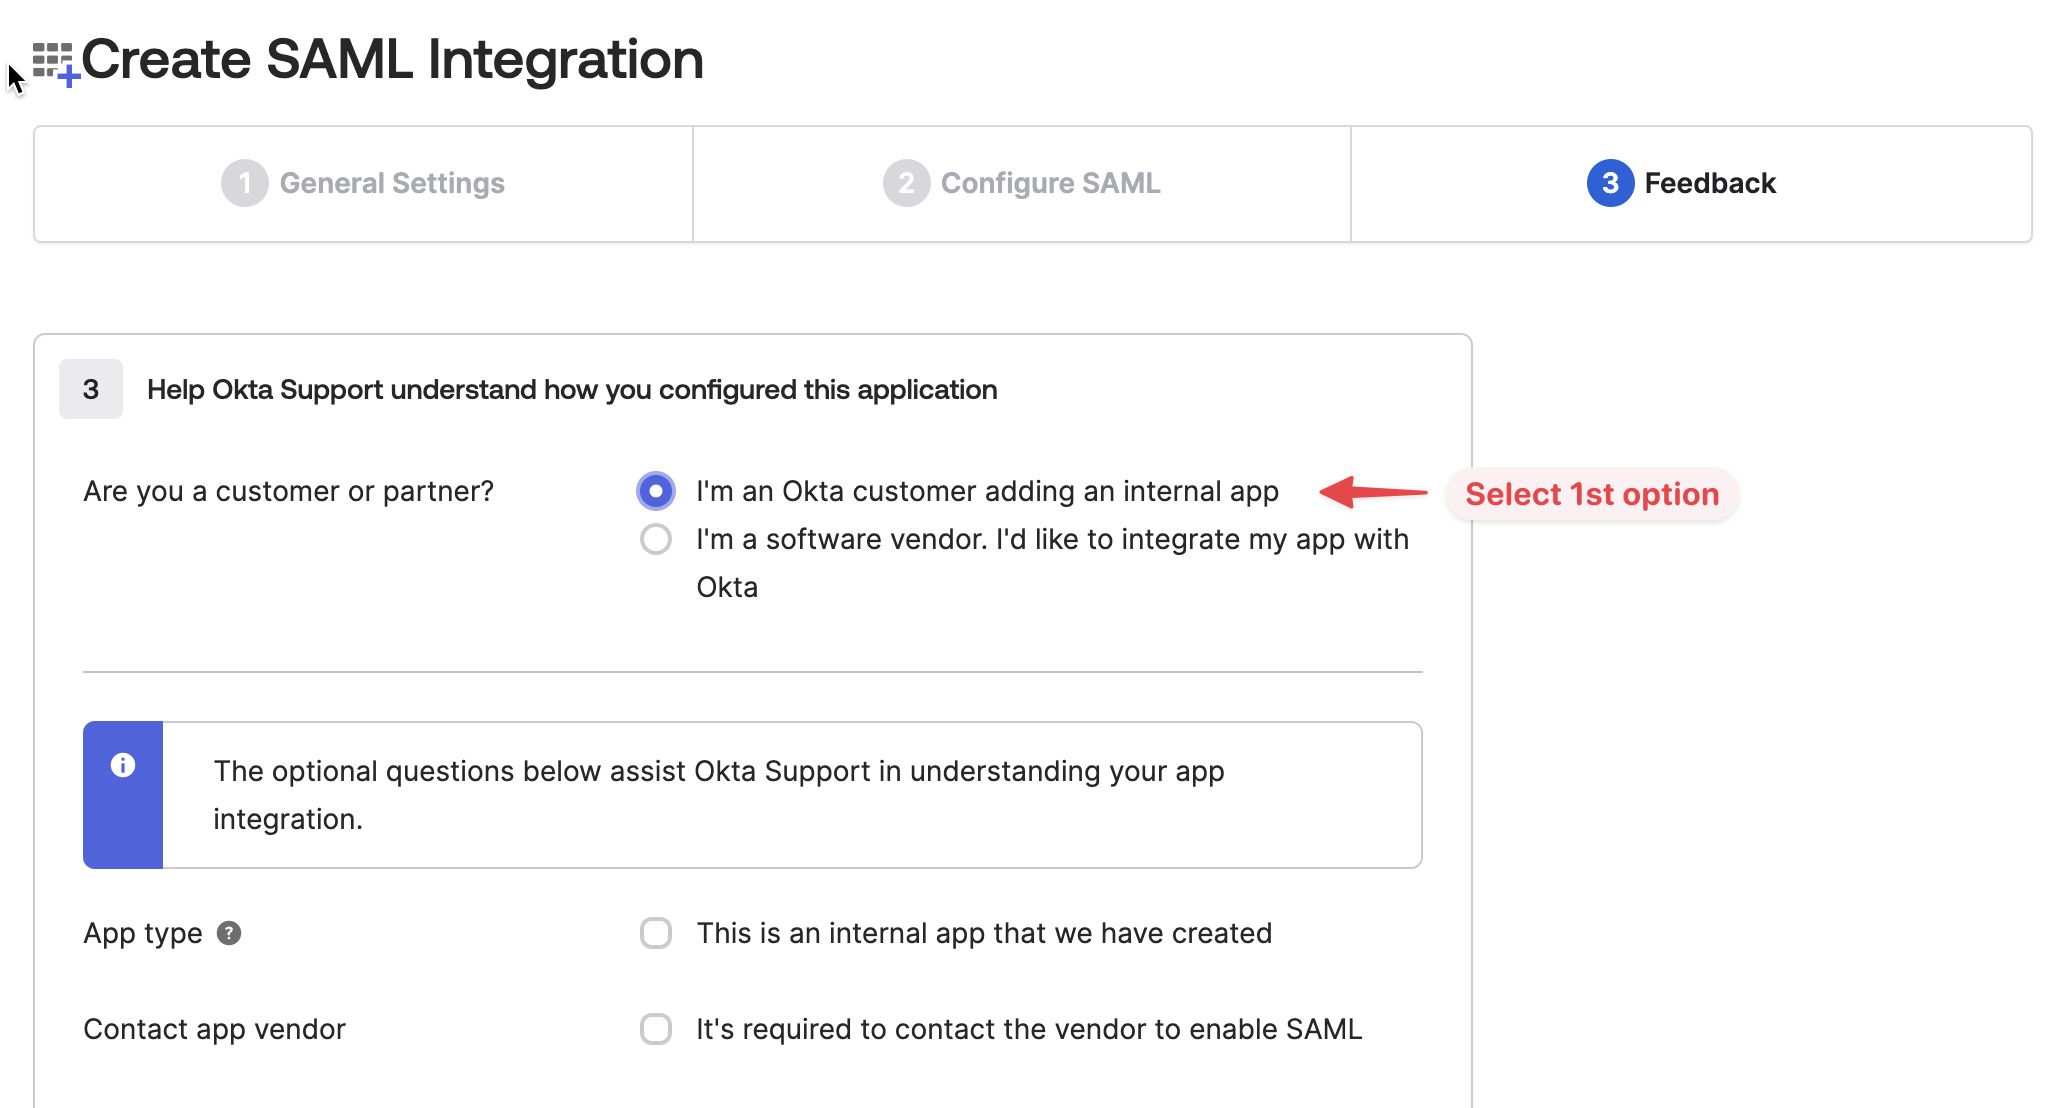Click "I'm a software vendor" option label
Screen dimensions: 2060x1108
[1052, 563]
